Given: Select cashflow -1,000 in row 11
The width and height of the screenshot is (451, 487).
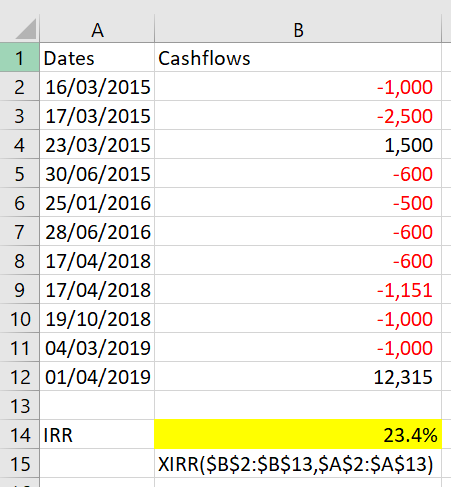Looking at the screenshot, I should tap(298, 348).
